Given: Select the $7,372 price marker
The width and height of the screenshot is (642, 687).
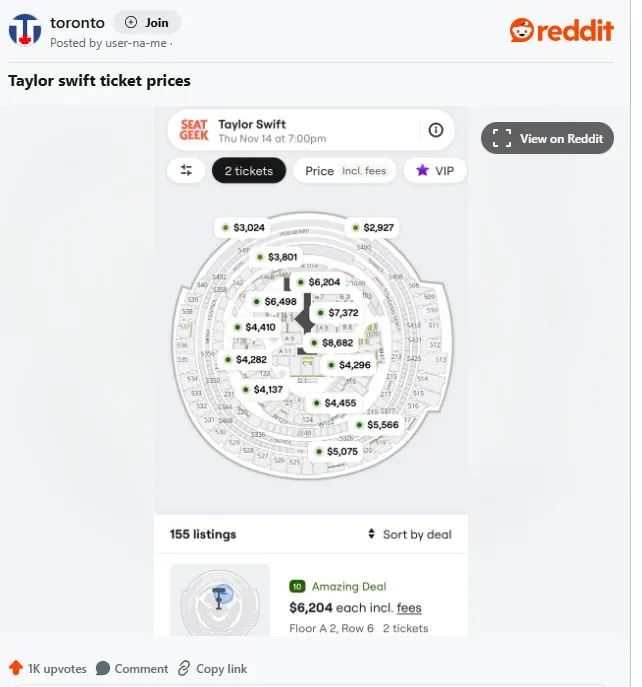Looking at the screenshot, I should [x=338, y=312].
